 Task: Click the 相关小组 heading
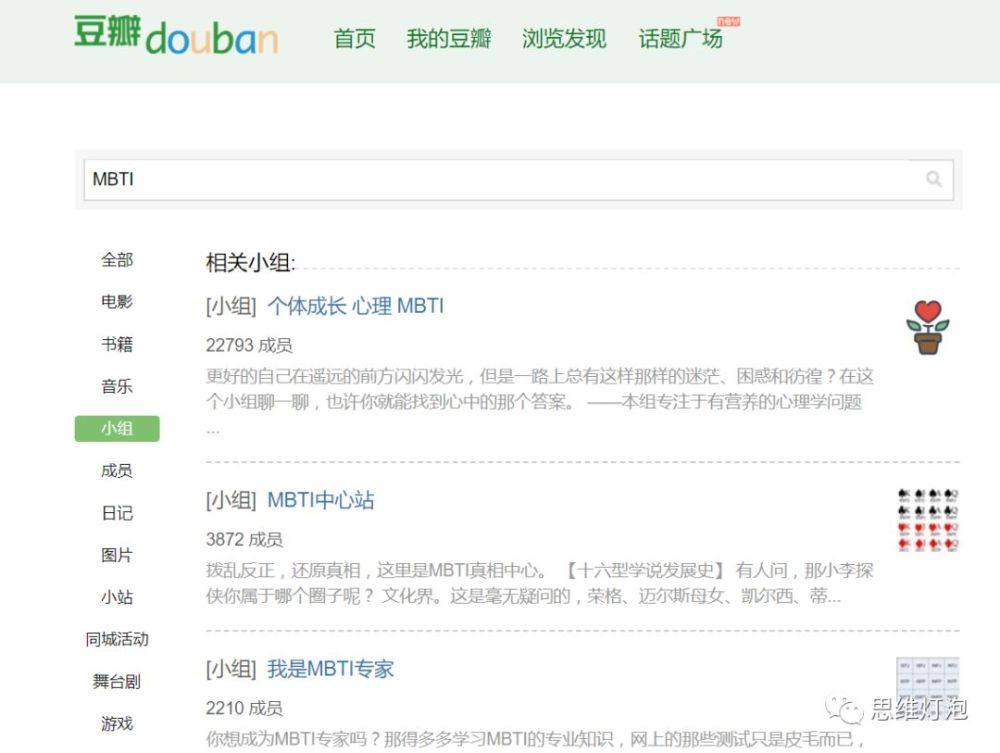click(x=251, y=262)
